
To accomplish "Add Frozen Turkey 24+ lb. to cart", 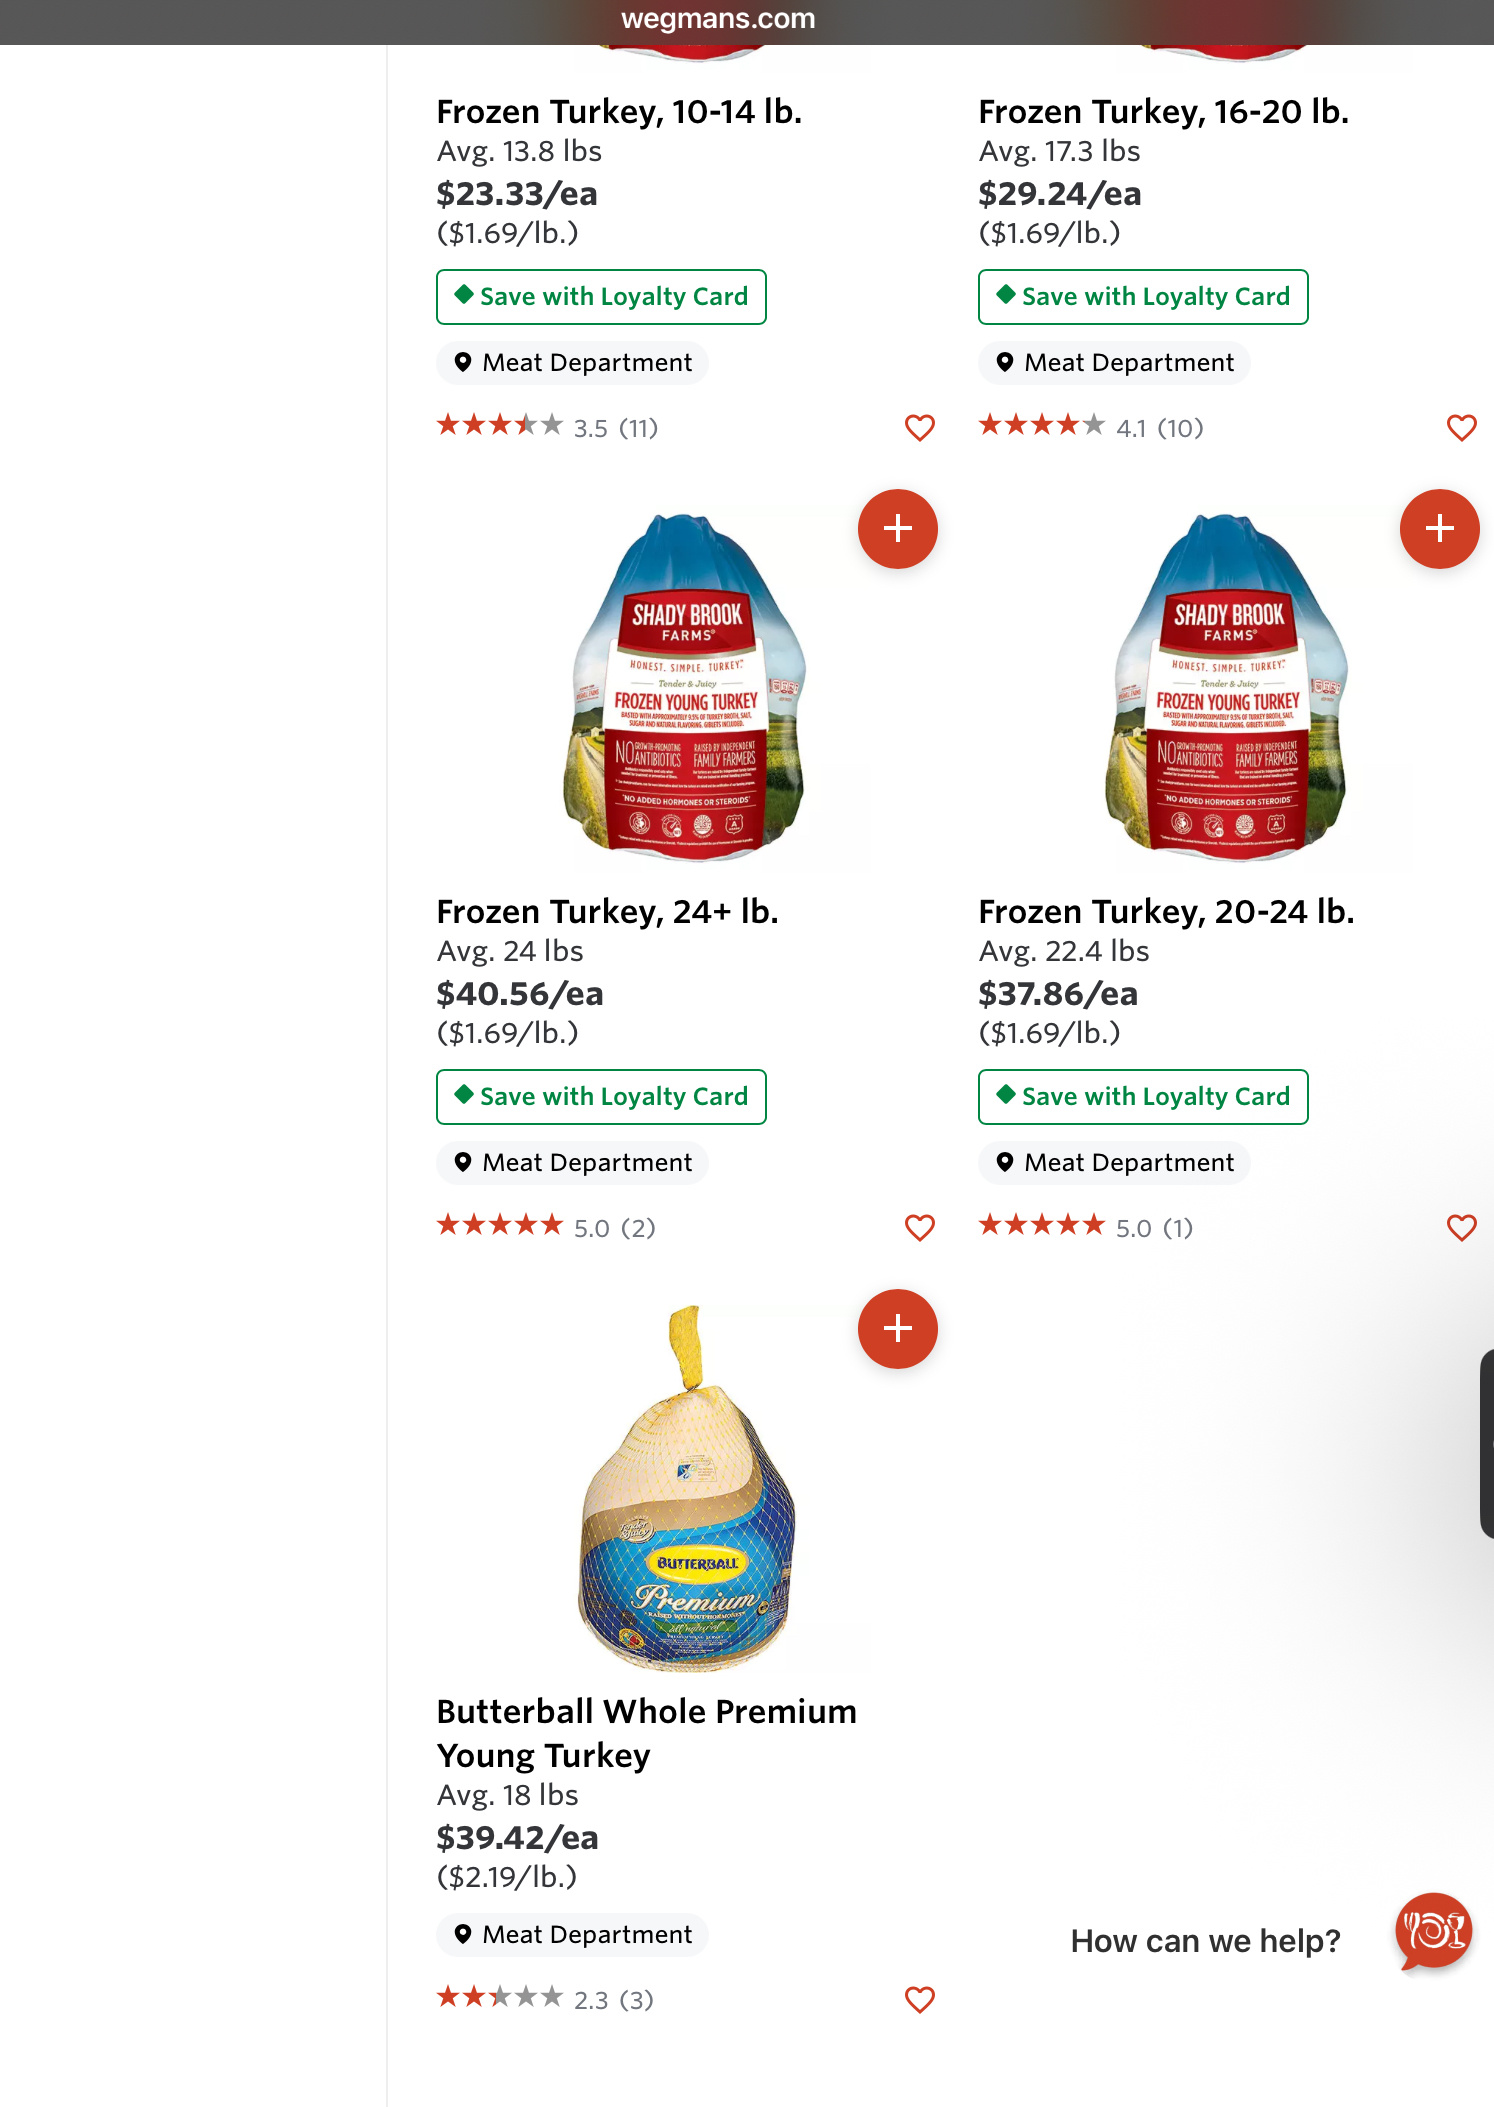I will coord(897,529).
